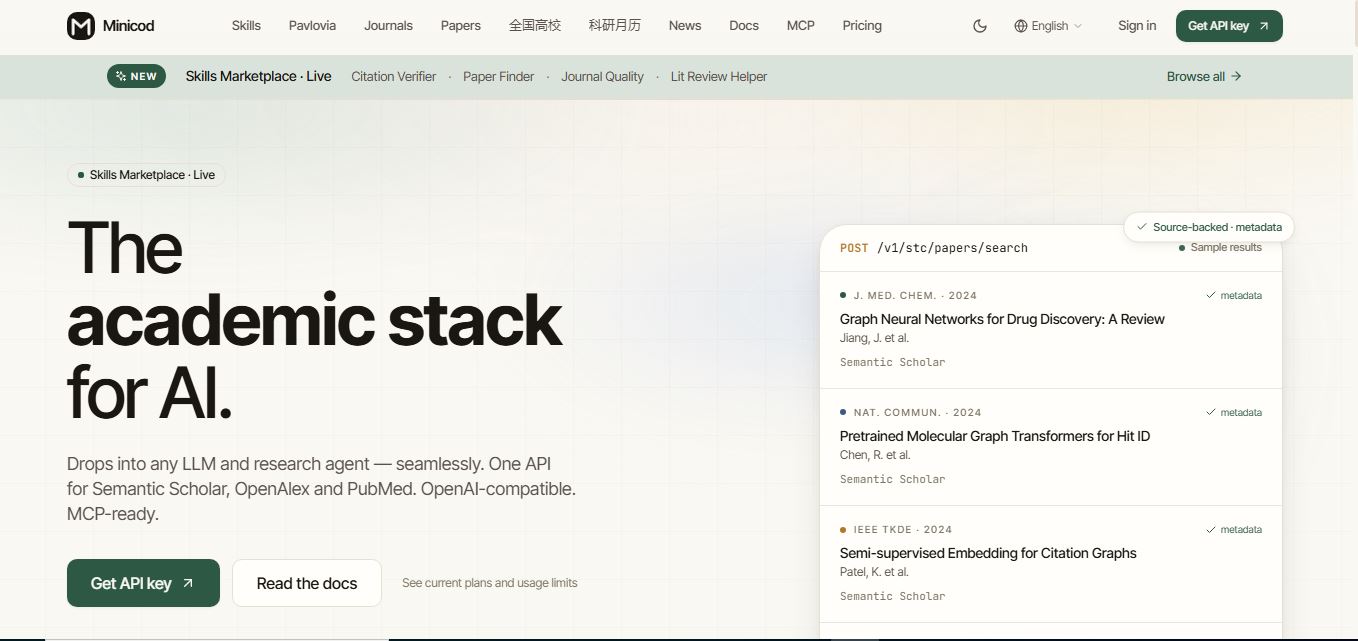This screenshot has height=641, width=1358.
Task: Click the large hero Get API key button
Action: [x=143, y=583]
